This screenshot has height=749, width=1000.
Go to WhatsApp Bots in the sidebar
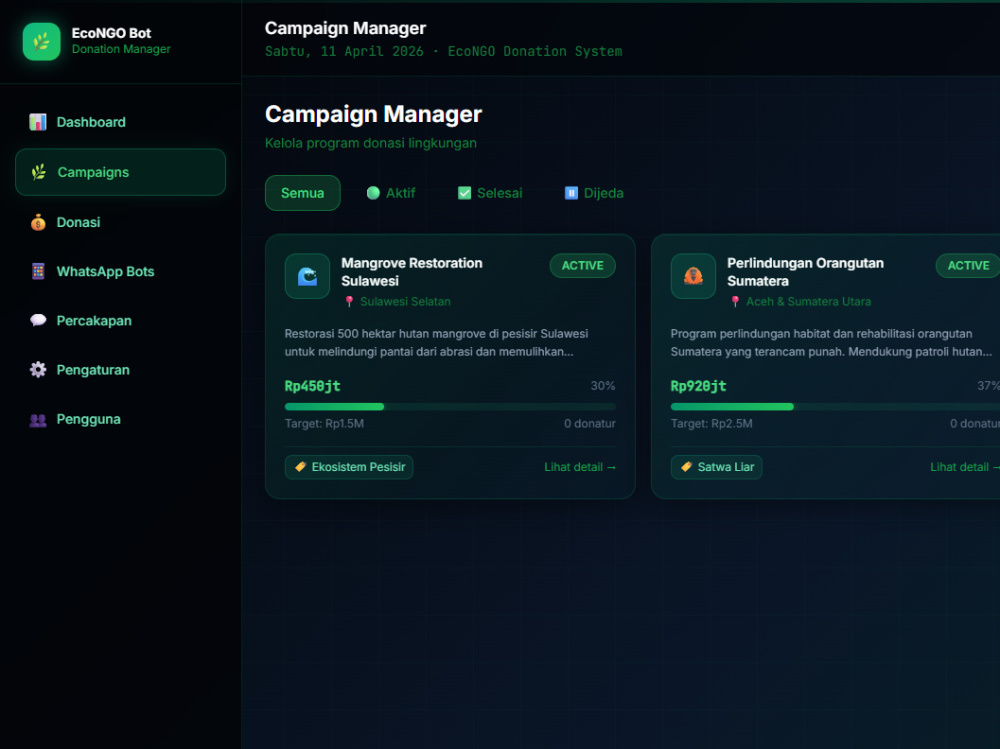(121, 271)
